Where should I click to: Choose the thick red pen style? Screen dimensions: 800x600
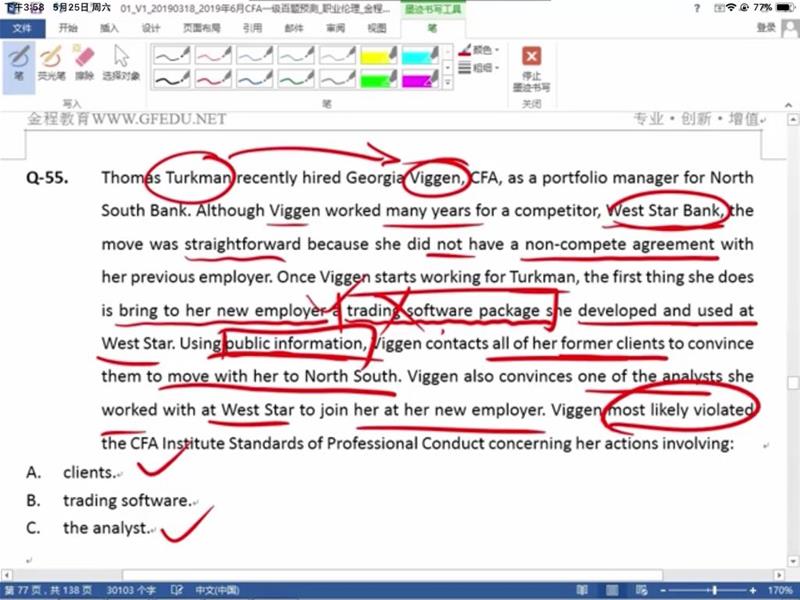(x=213, y=79)
